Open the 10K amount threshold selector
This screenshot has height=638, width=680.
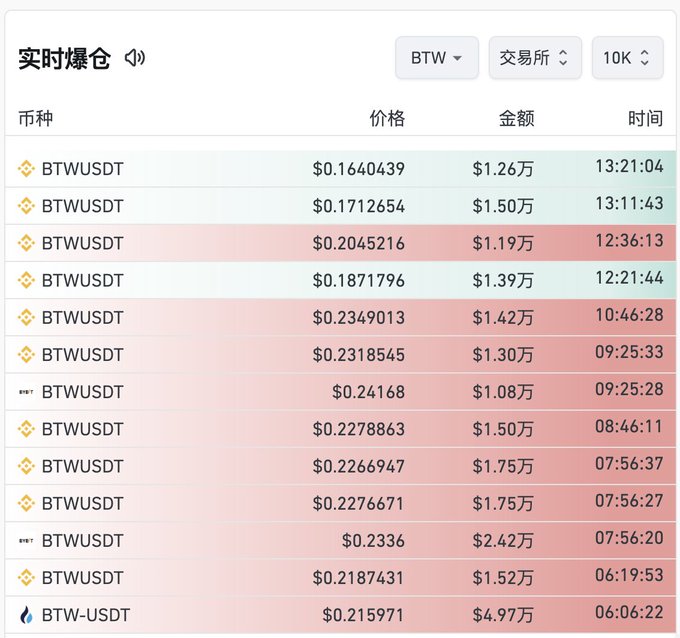pos(628,58)
